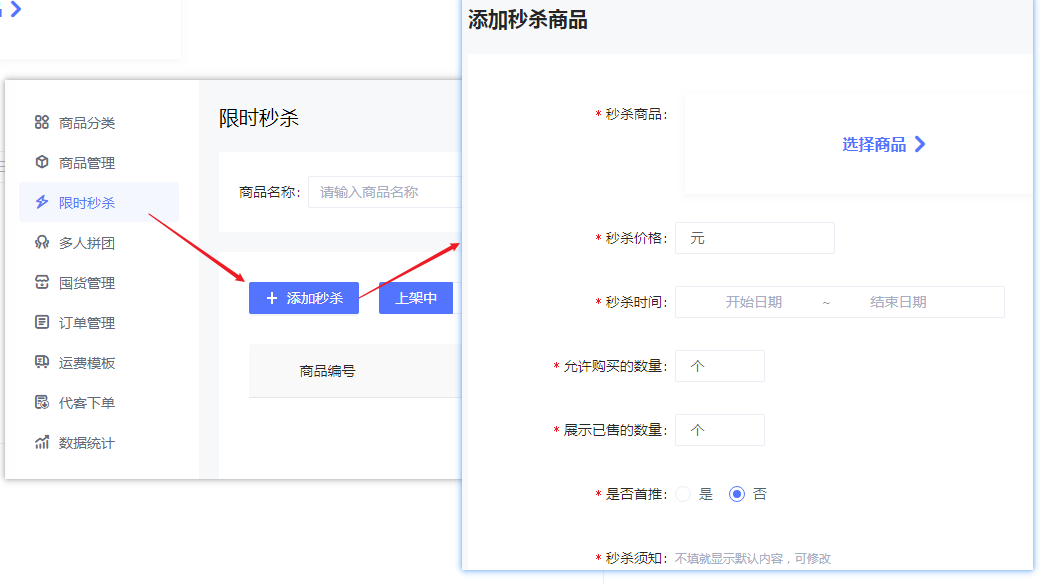Image resolution: width=1046 pixels, height=584 pixels.
Task: Open 订单管理 via its document icon
Action: (x=41, y=322)
